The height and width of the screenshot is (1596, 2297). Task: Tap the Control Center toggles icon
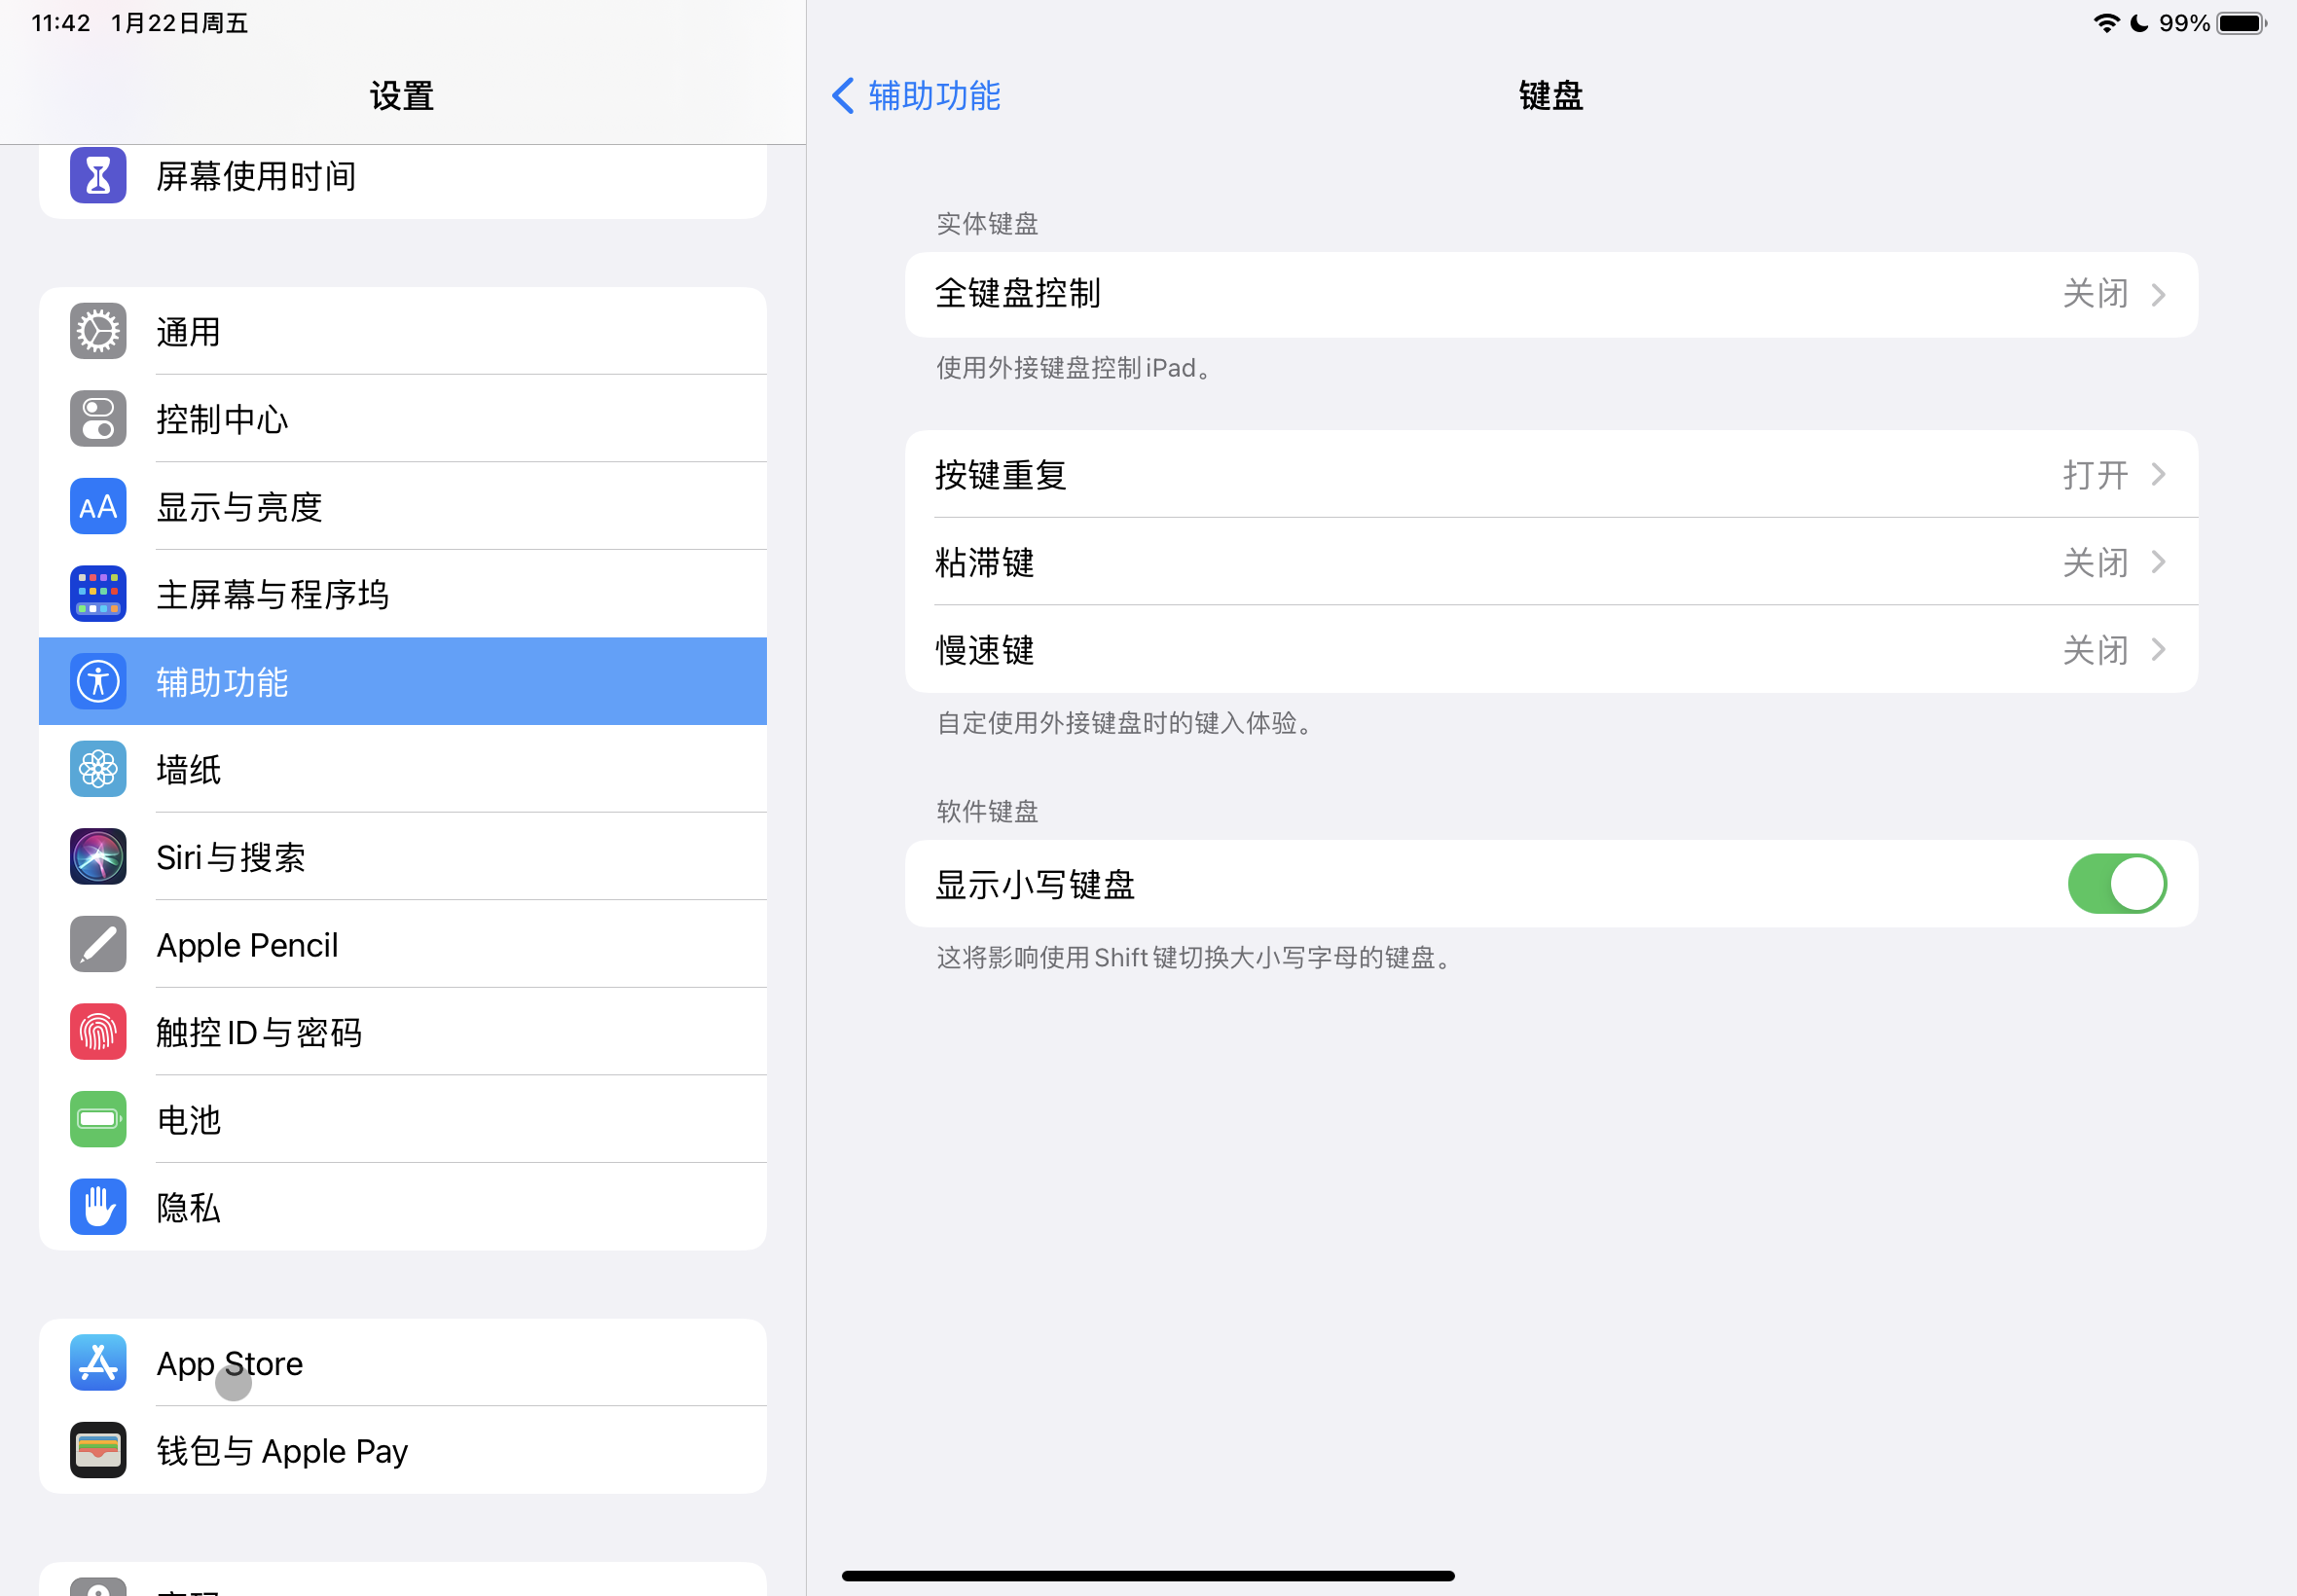pyautogui.click(x=98, y=418)
